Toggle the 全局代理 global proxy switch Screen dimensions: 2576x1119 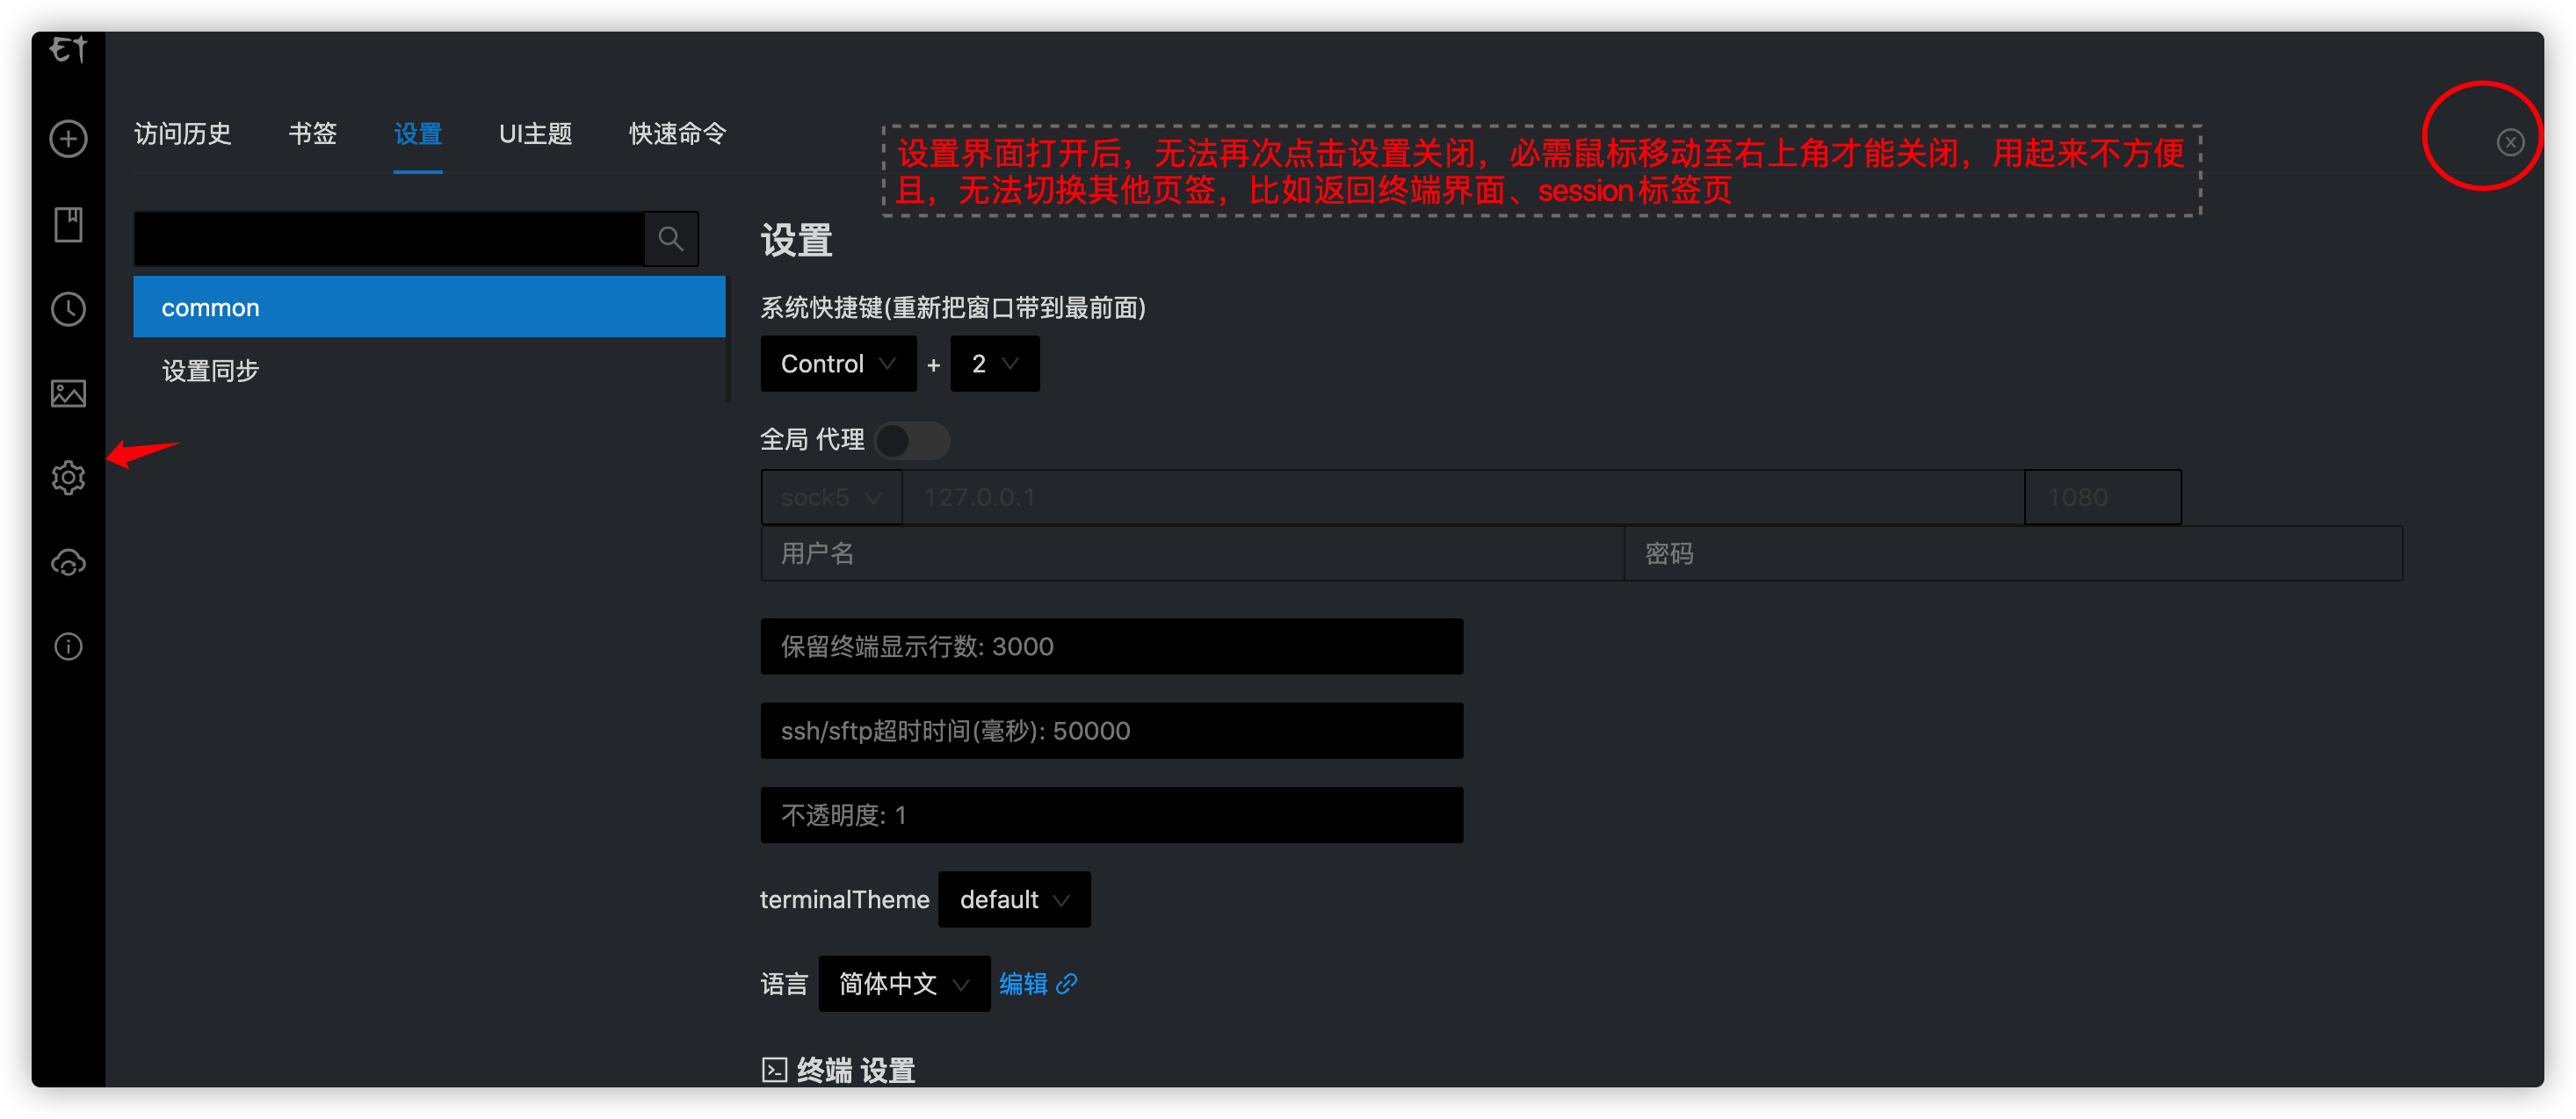coord(911,440)
